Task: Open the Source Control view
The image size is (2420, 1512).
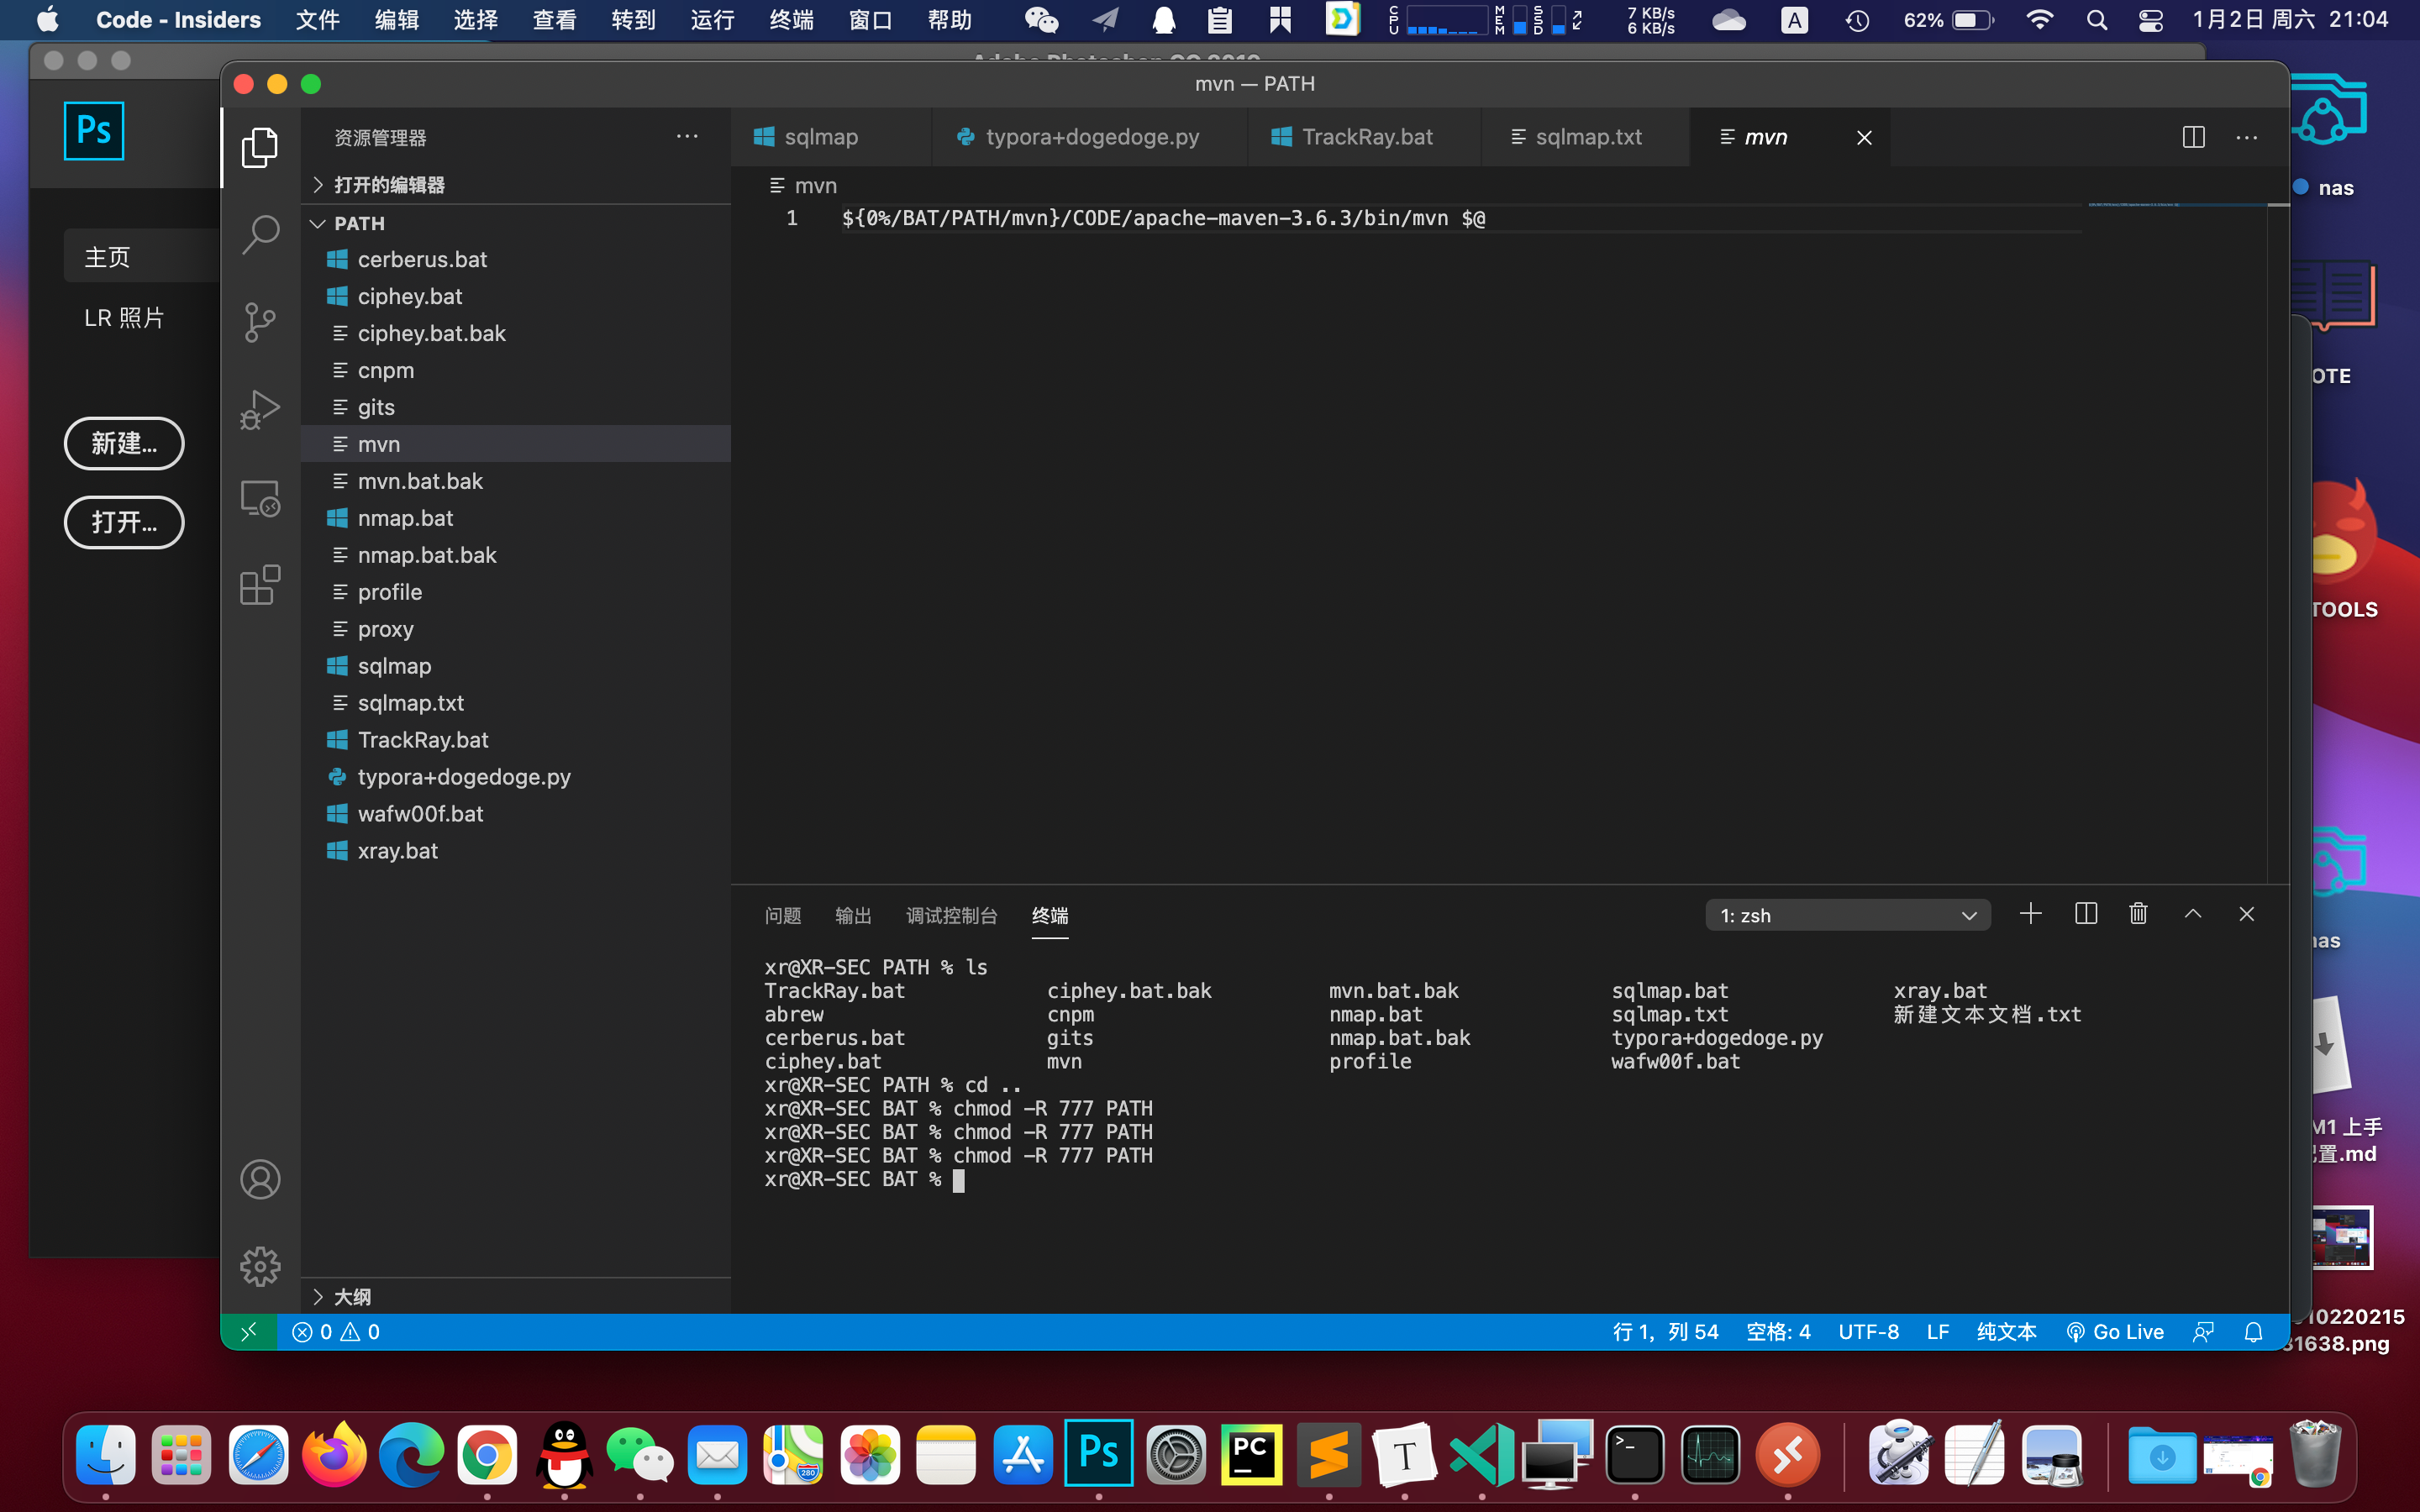Action: [260, 322]
